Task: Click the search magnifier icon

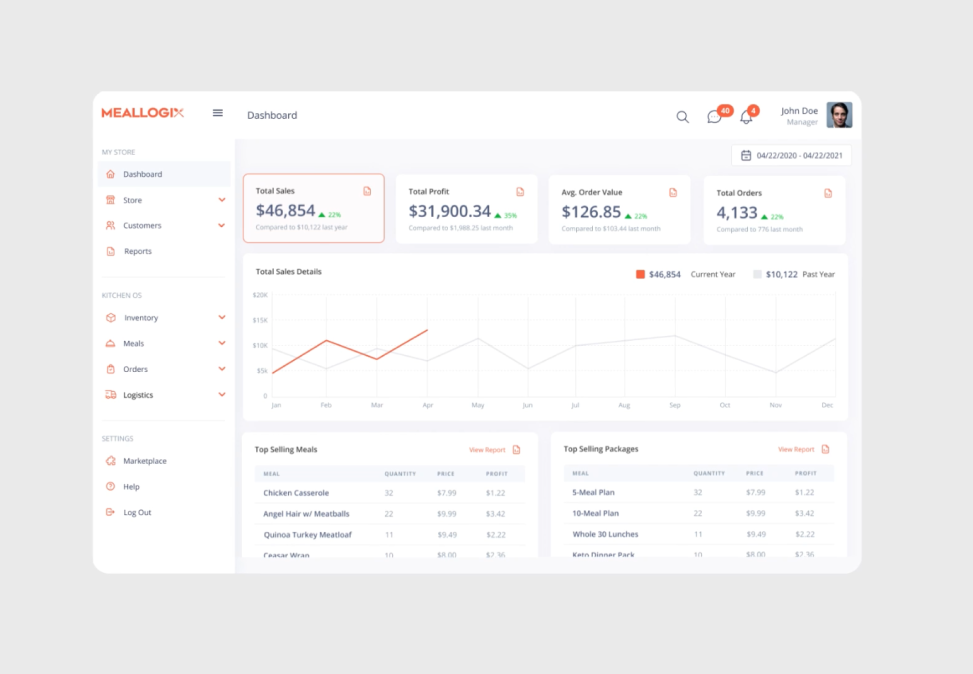Action: click(x=682, y=117)
